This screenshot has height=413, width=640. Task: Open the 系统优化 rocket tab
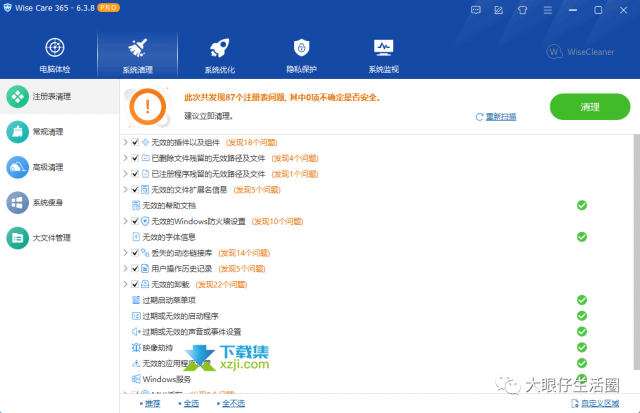coord(220,55)
